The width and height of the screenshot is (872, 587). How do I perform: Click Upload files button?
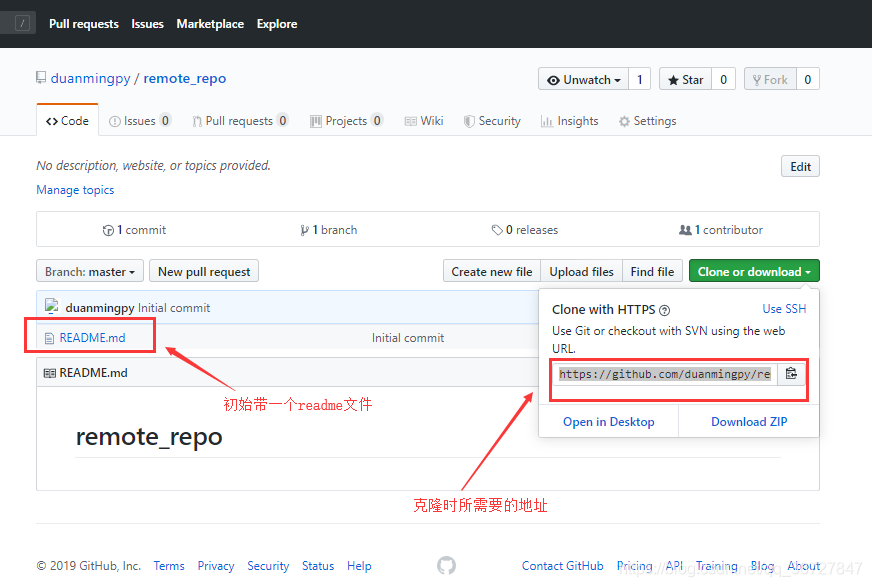pos(581,271)
